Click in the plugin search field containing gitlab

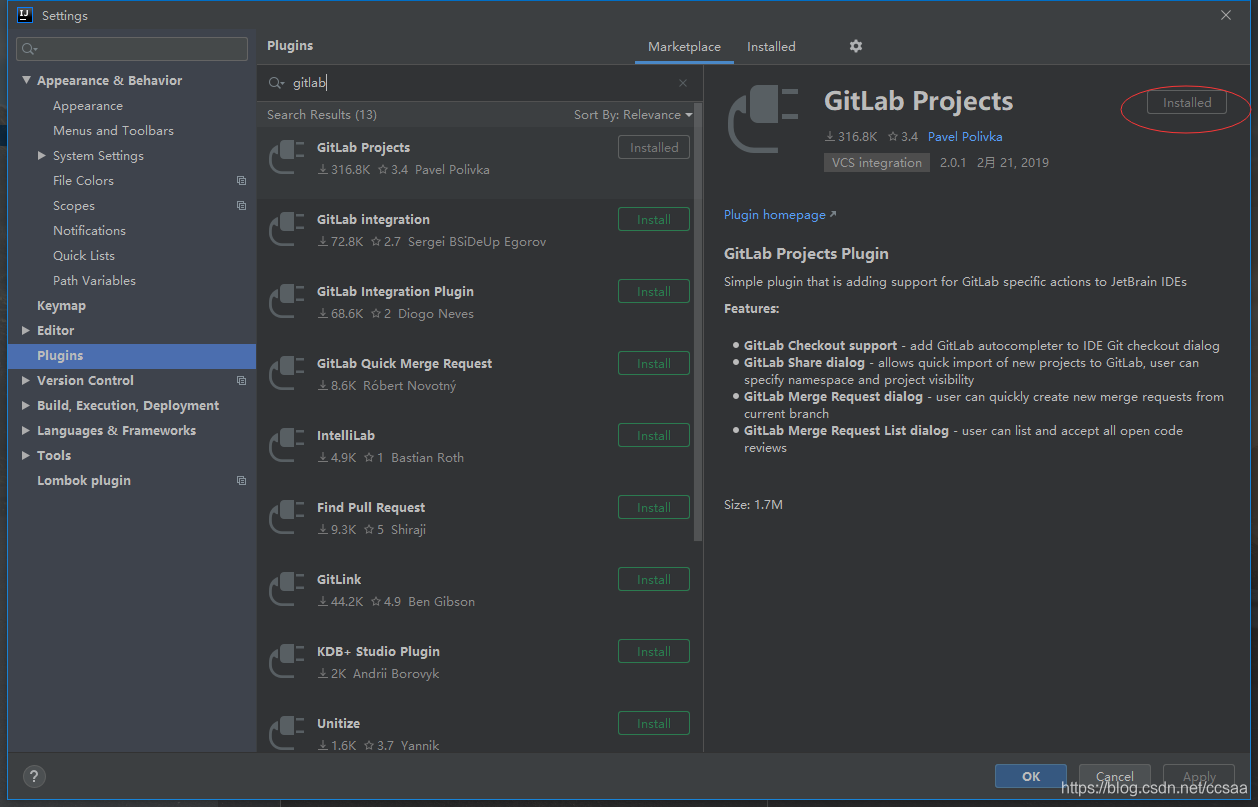pyautogui.click(x=480, y=84)
